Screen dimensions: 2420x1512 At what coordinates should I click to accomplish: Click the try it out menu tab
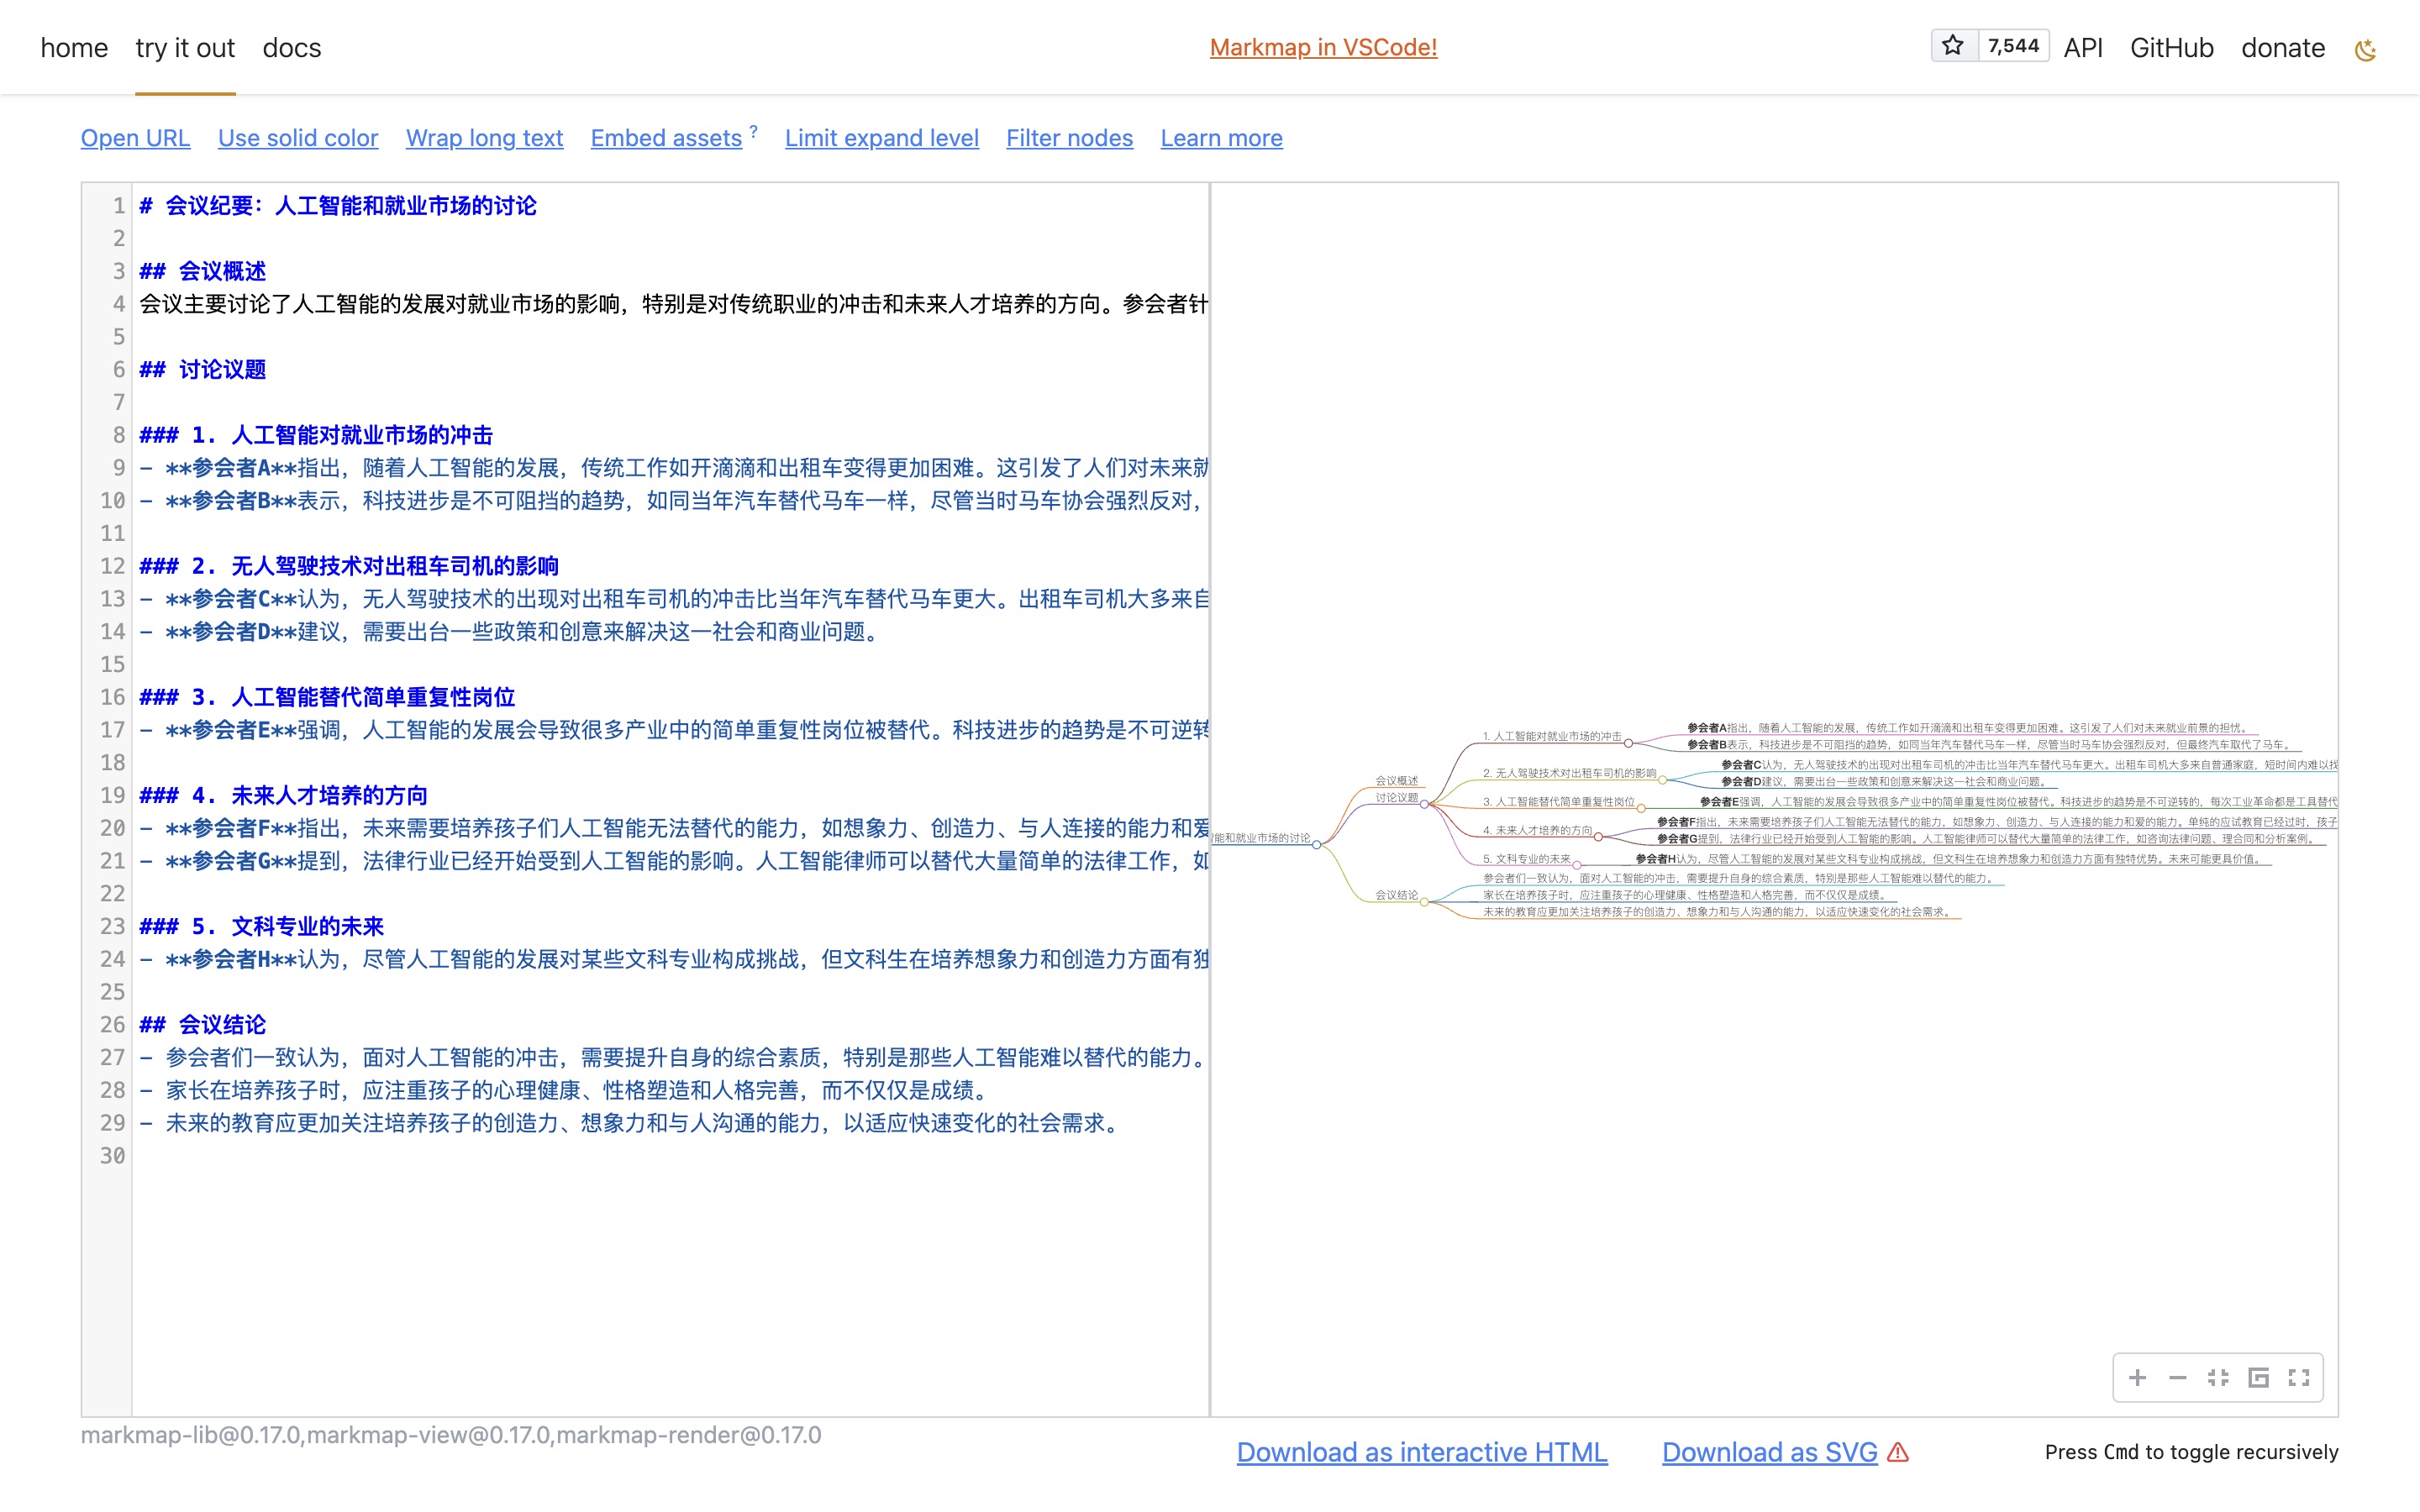point(181,47)
